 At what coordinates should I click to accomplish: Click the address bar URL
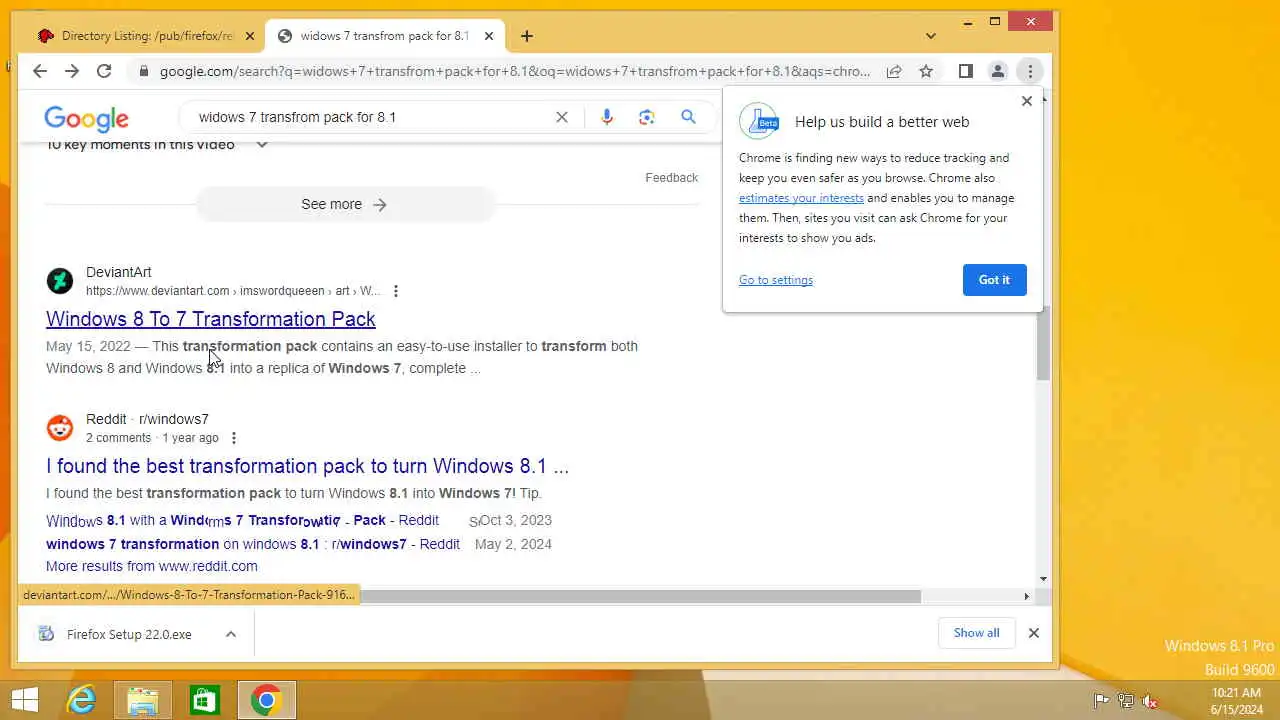514,71
